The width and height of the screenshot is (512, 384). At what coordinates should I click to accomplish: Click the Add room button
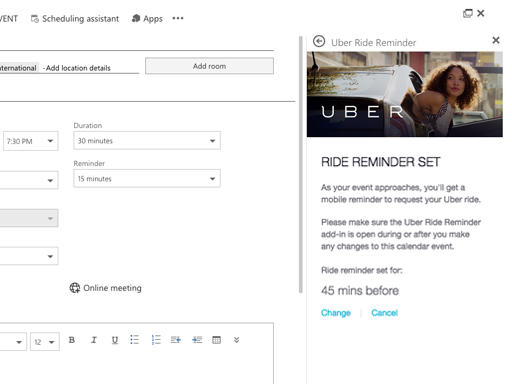[209, 66]
